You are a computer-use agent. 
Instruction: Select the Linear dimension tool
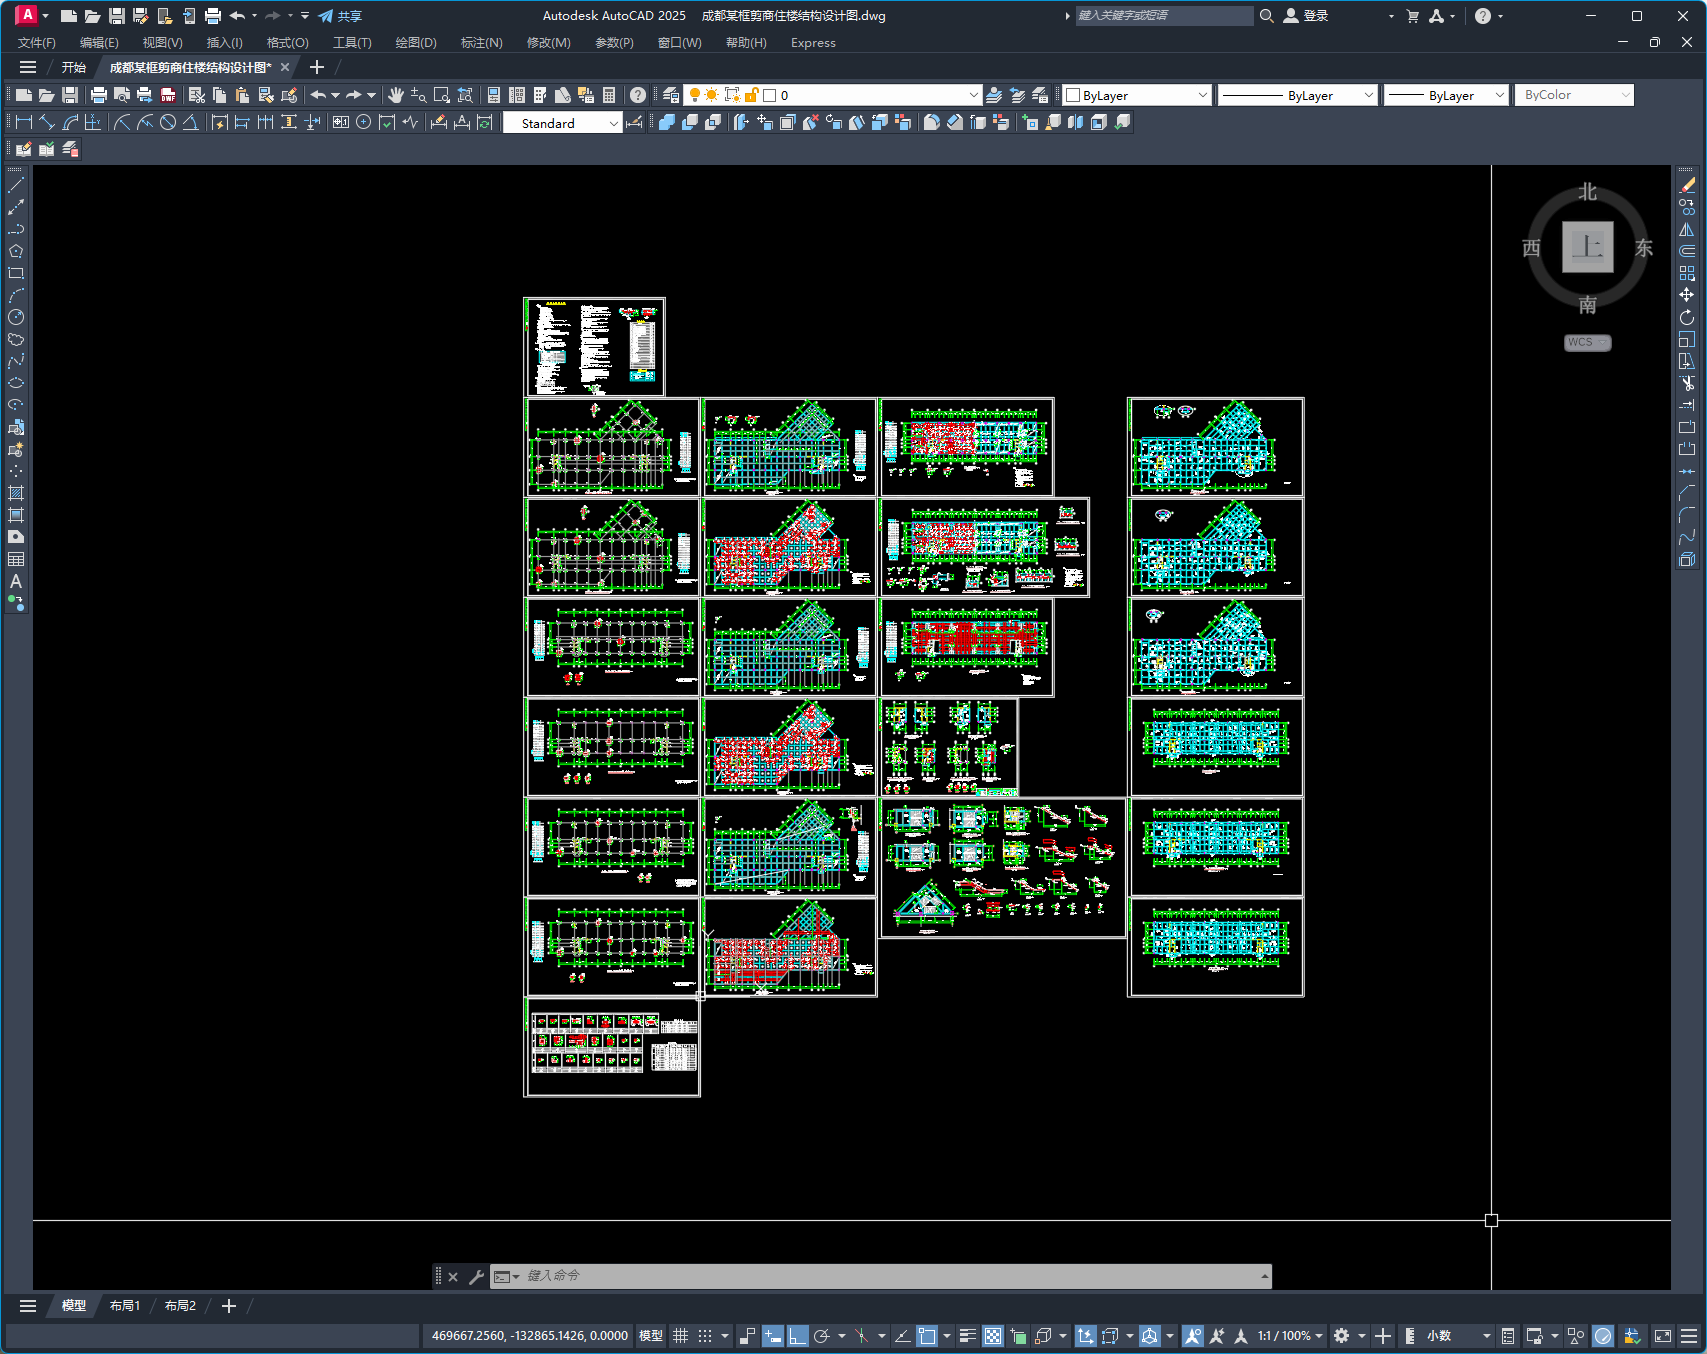(24, 122)
